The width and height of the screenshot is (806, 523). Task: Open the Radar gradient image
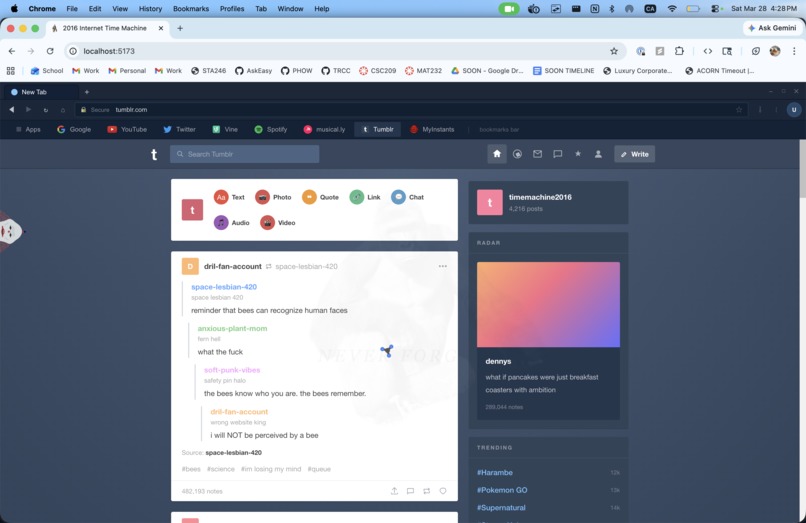point(548,304)
